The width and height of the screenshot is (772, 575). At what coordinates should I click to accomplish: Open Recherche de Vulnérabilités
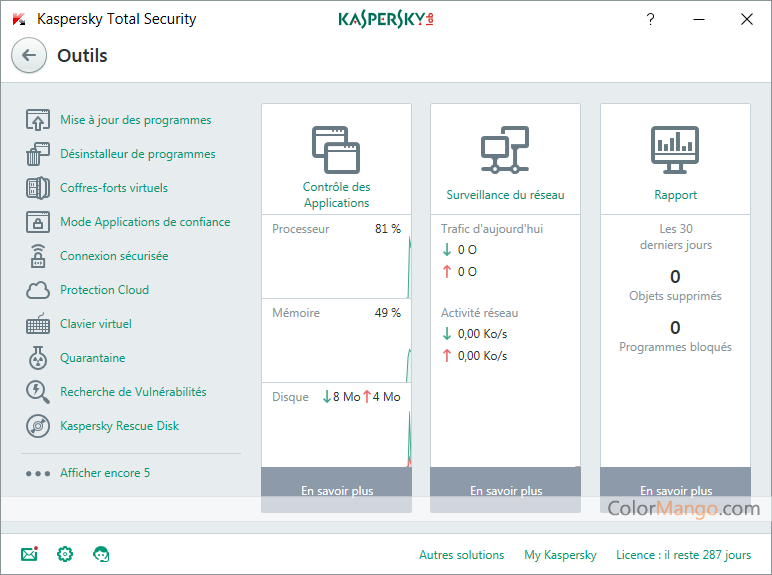[133, 391]
